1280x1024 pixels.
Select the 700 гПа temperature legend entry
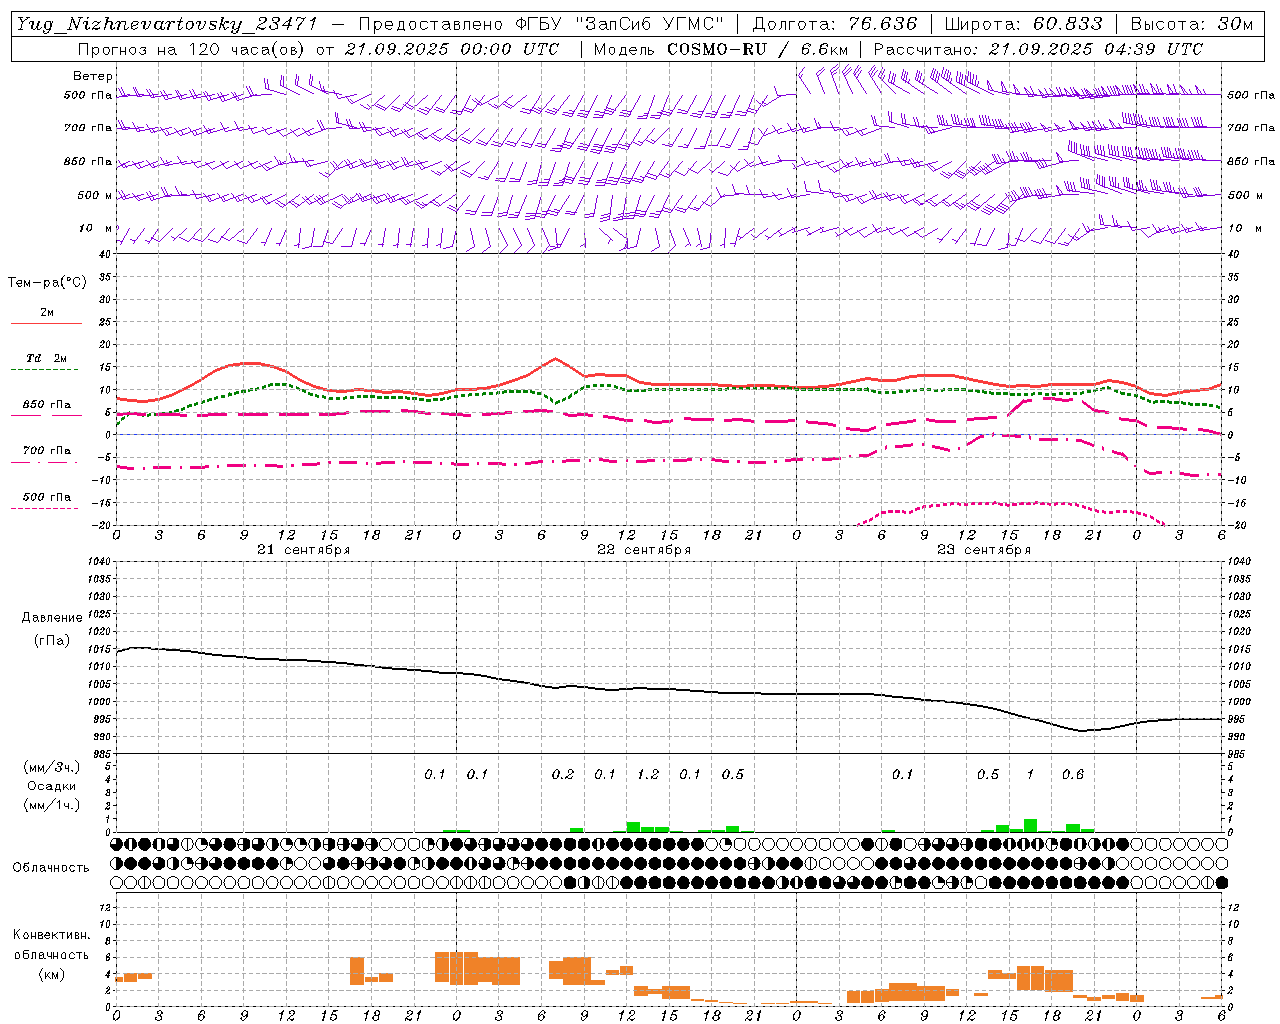pyautogui.click(x=46, y=454)
